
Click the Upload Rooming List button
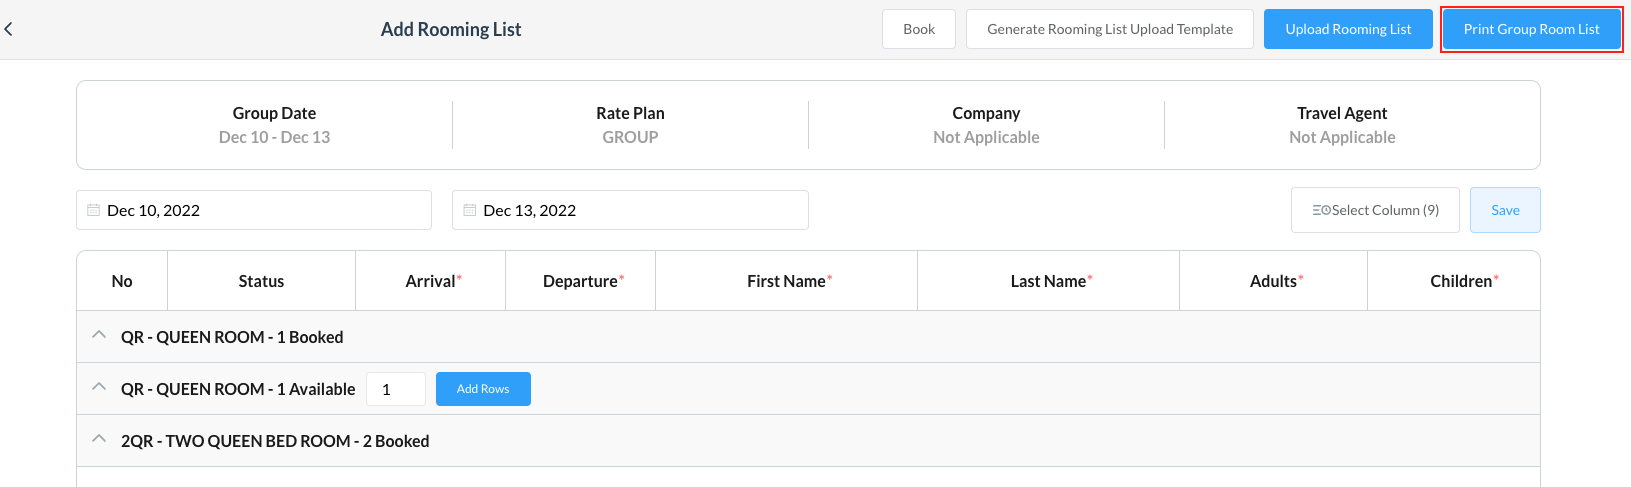click(x=1347, y=29)
